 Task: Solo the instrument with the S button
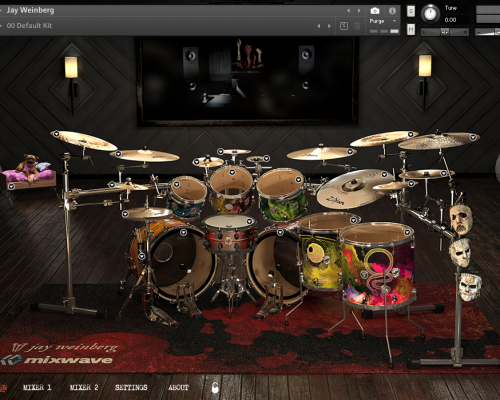click(x=411, y=11)
